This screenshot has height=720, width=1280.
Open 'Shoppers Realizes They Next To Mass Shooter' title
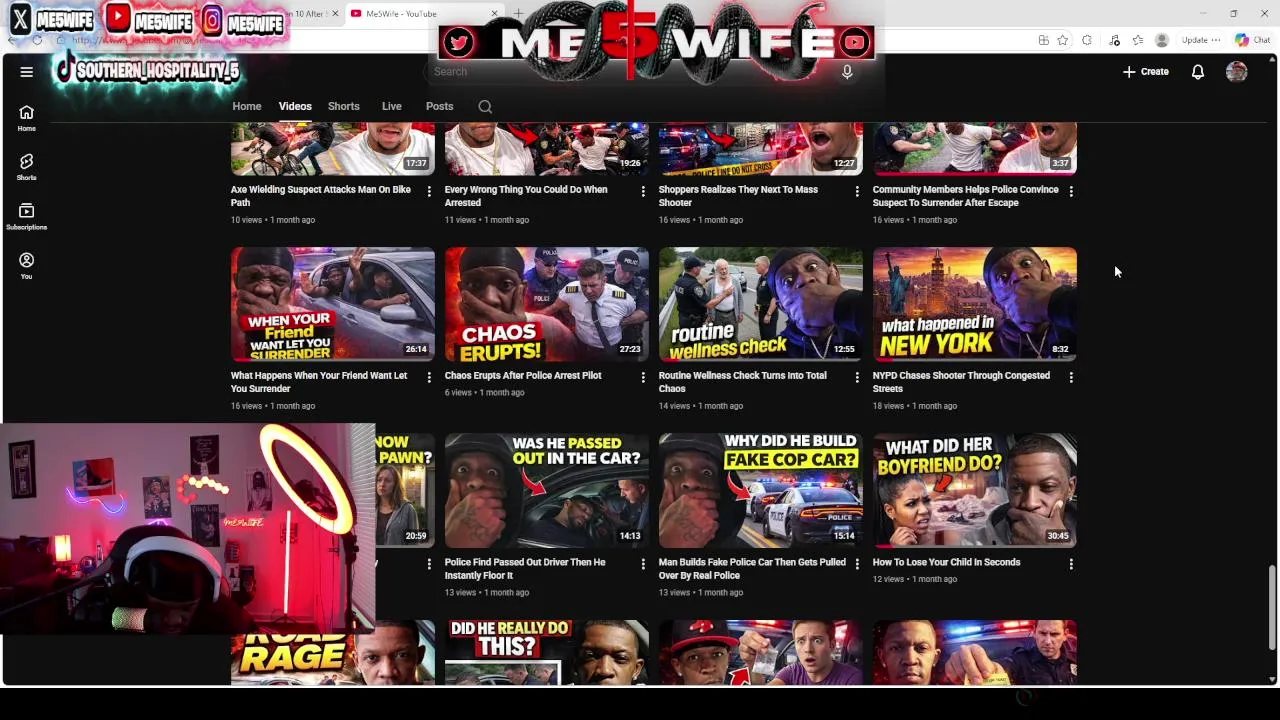(x=738, y=196)
